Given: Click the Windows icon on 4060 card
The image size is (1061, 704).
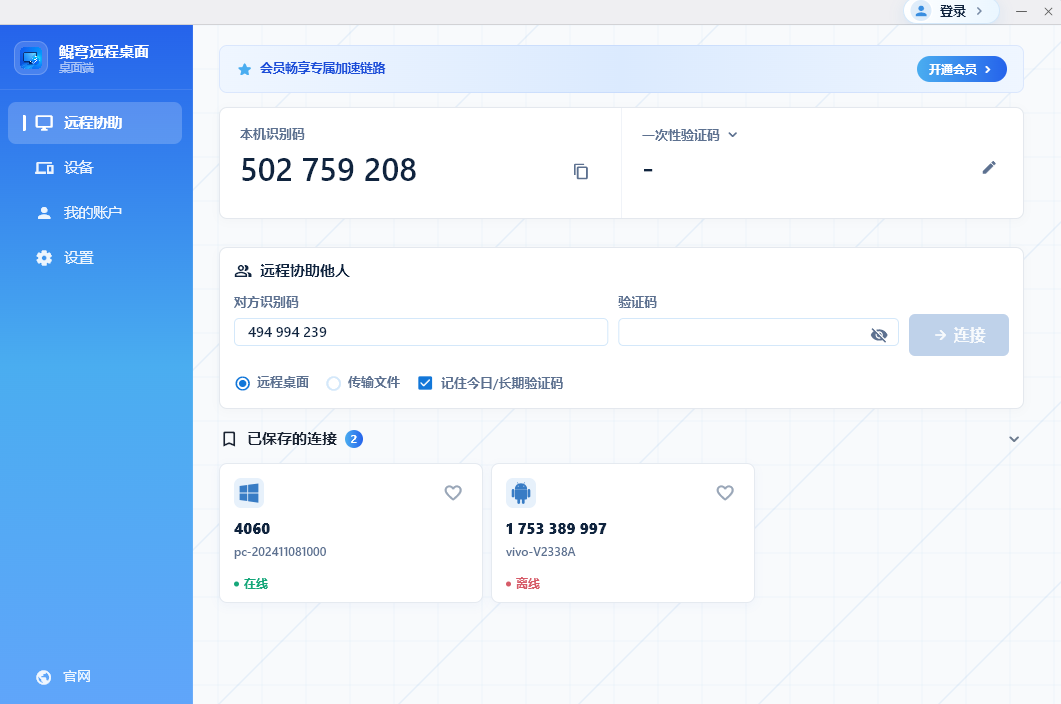Looking at the screenshot, I should (x=249, y=493).
